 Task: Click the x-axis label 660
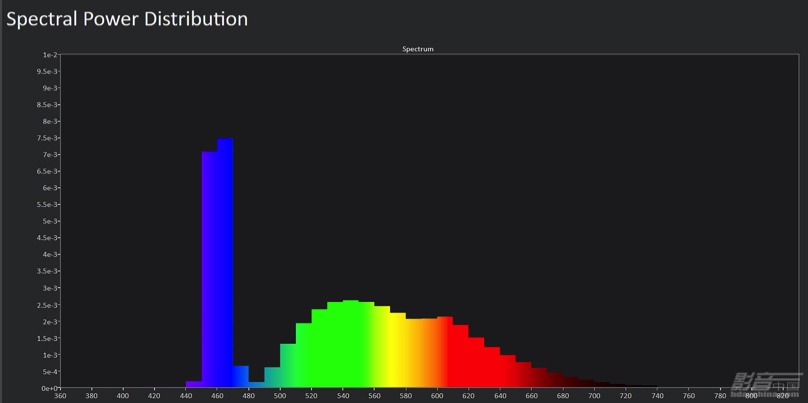(x=532, y=396)
